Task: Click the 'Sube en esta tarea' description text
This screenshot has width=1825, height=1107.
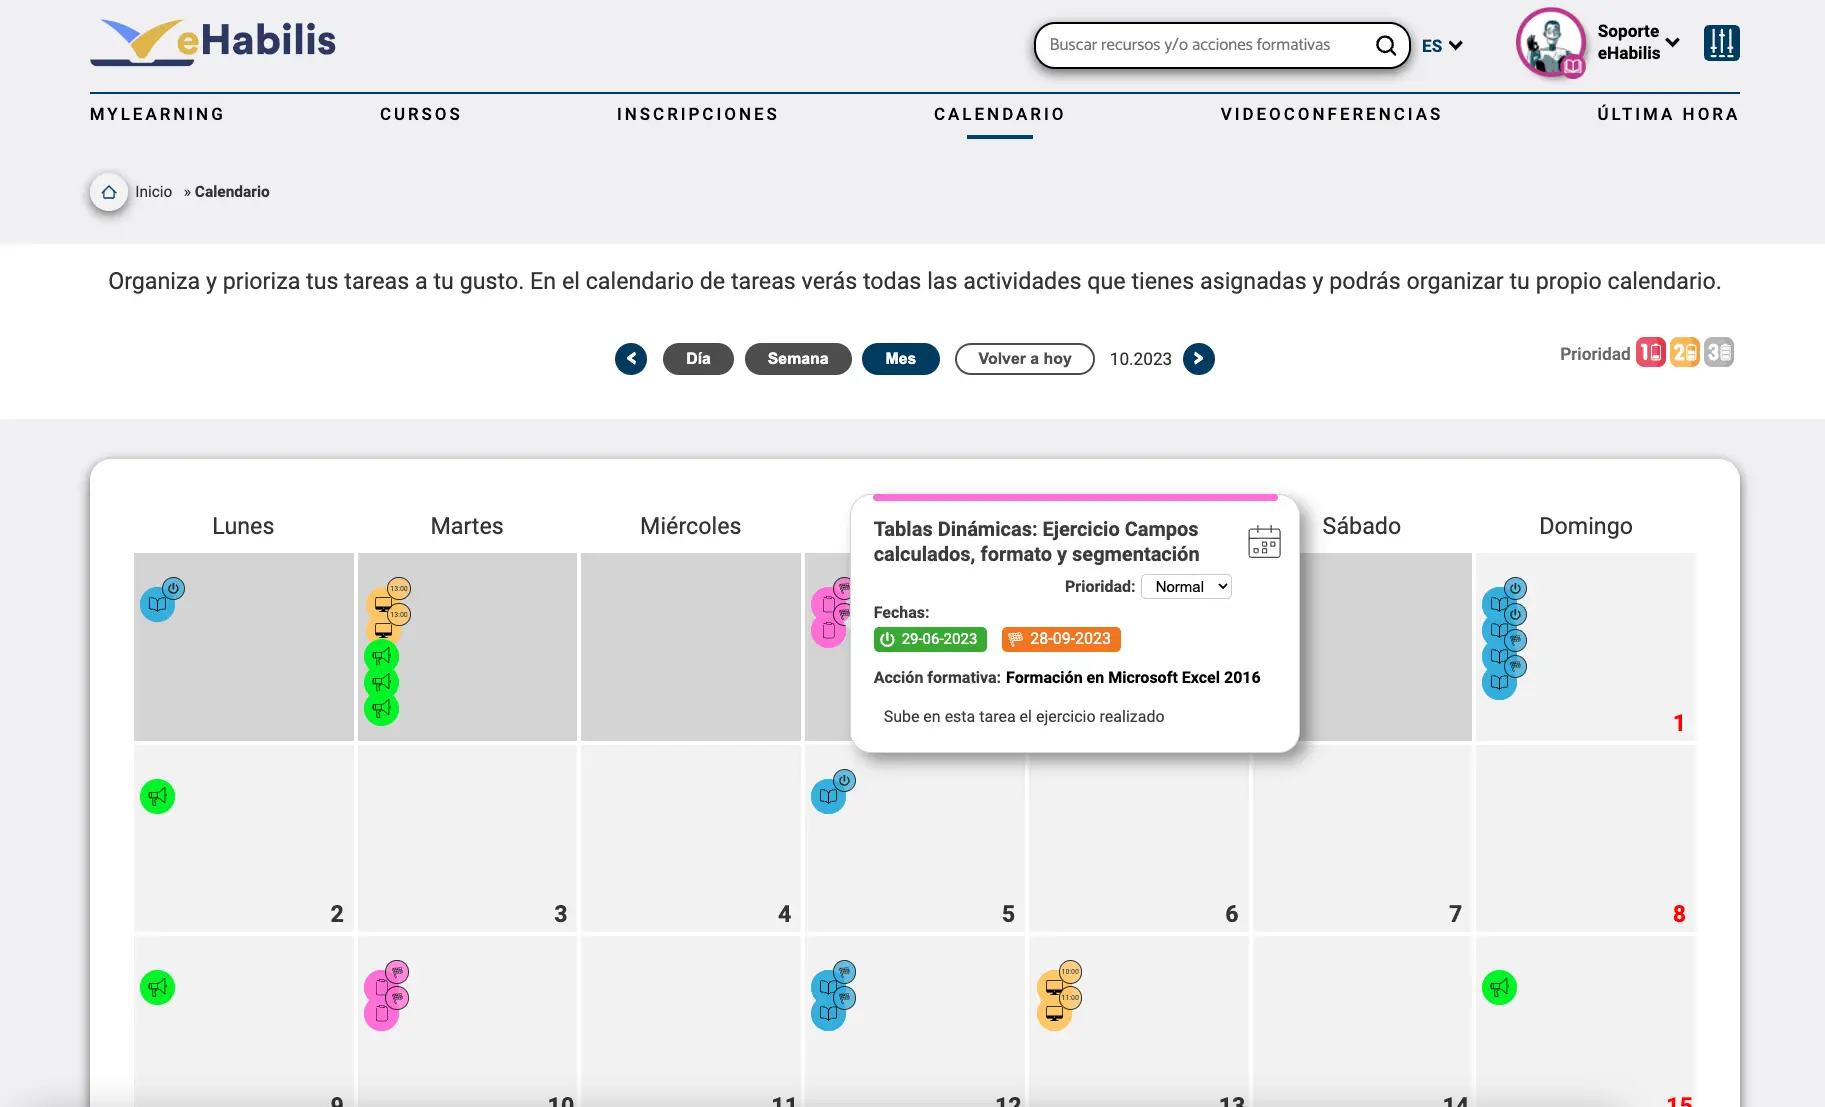Action: tap(1024, 717)
